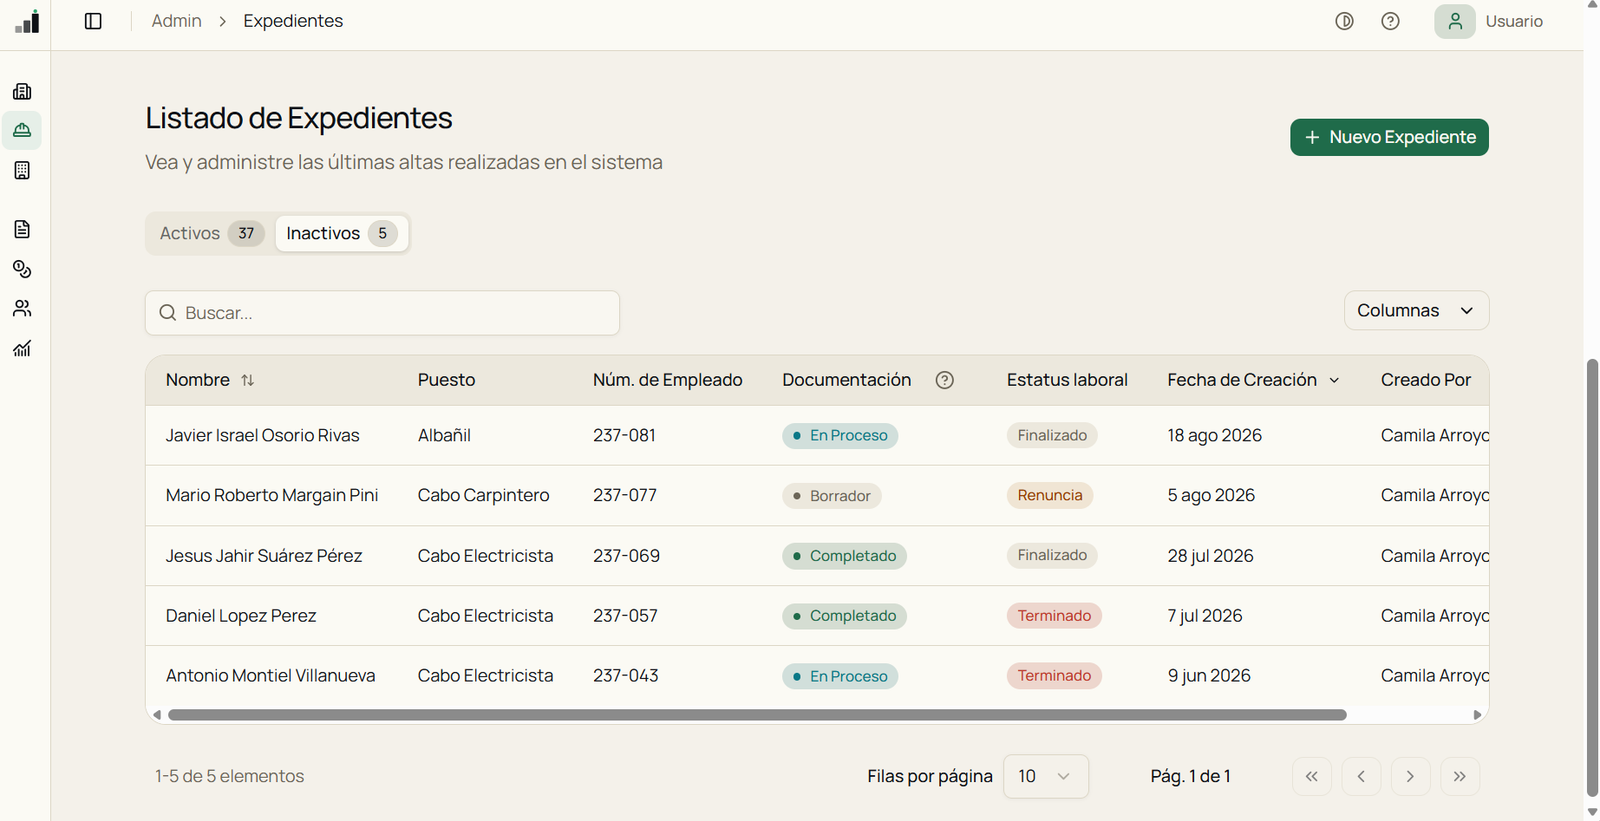Open the Usuario avatar menu
The height and width of the screenshot is (821, 1600).
[x=1455, y=21]
